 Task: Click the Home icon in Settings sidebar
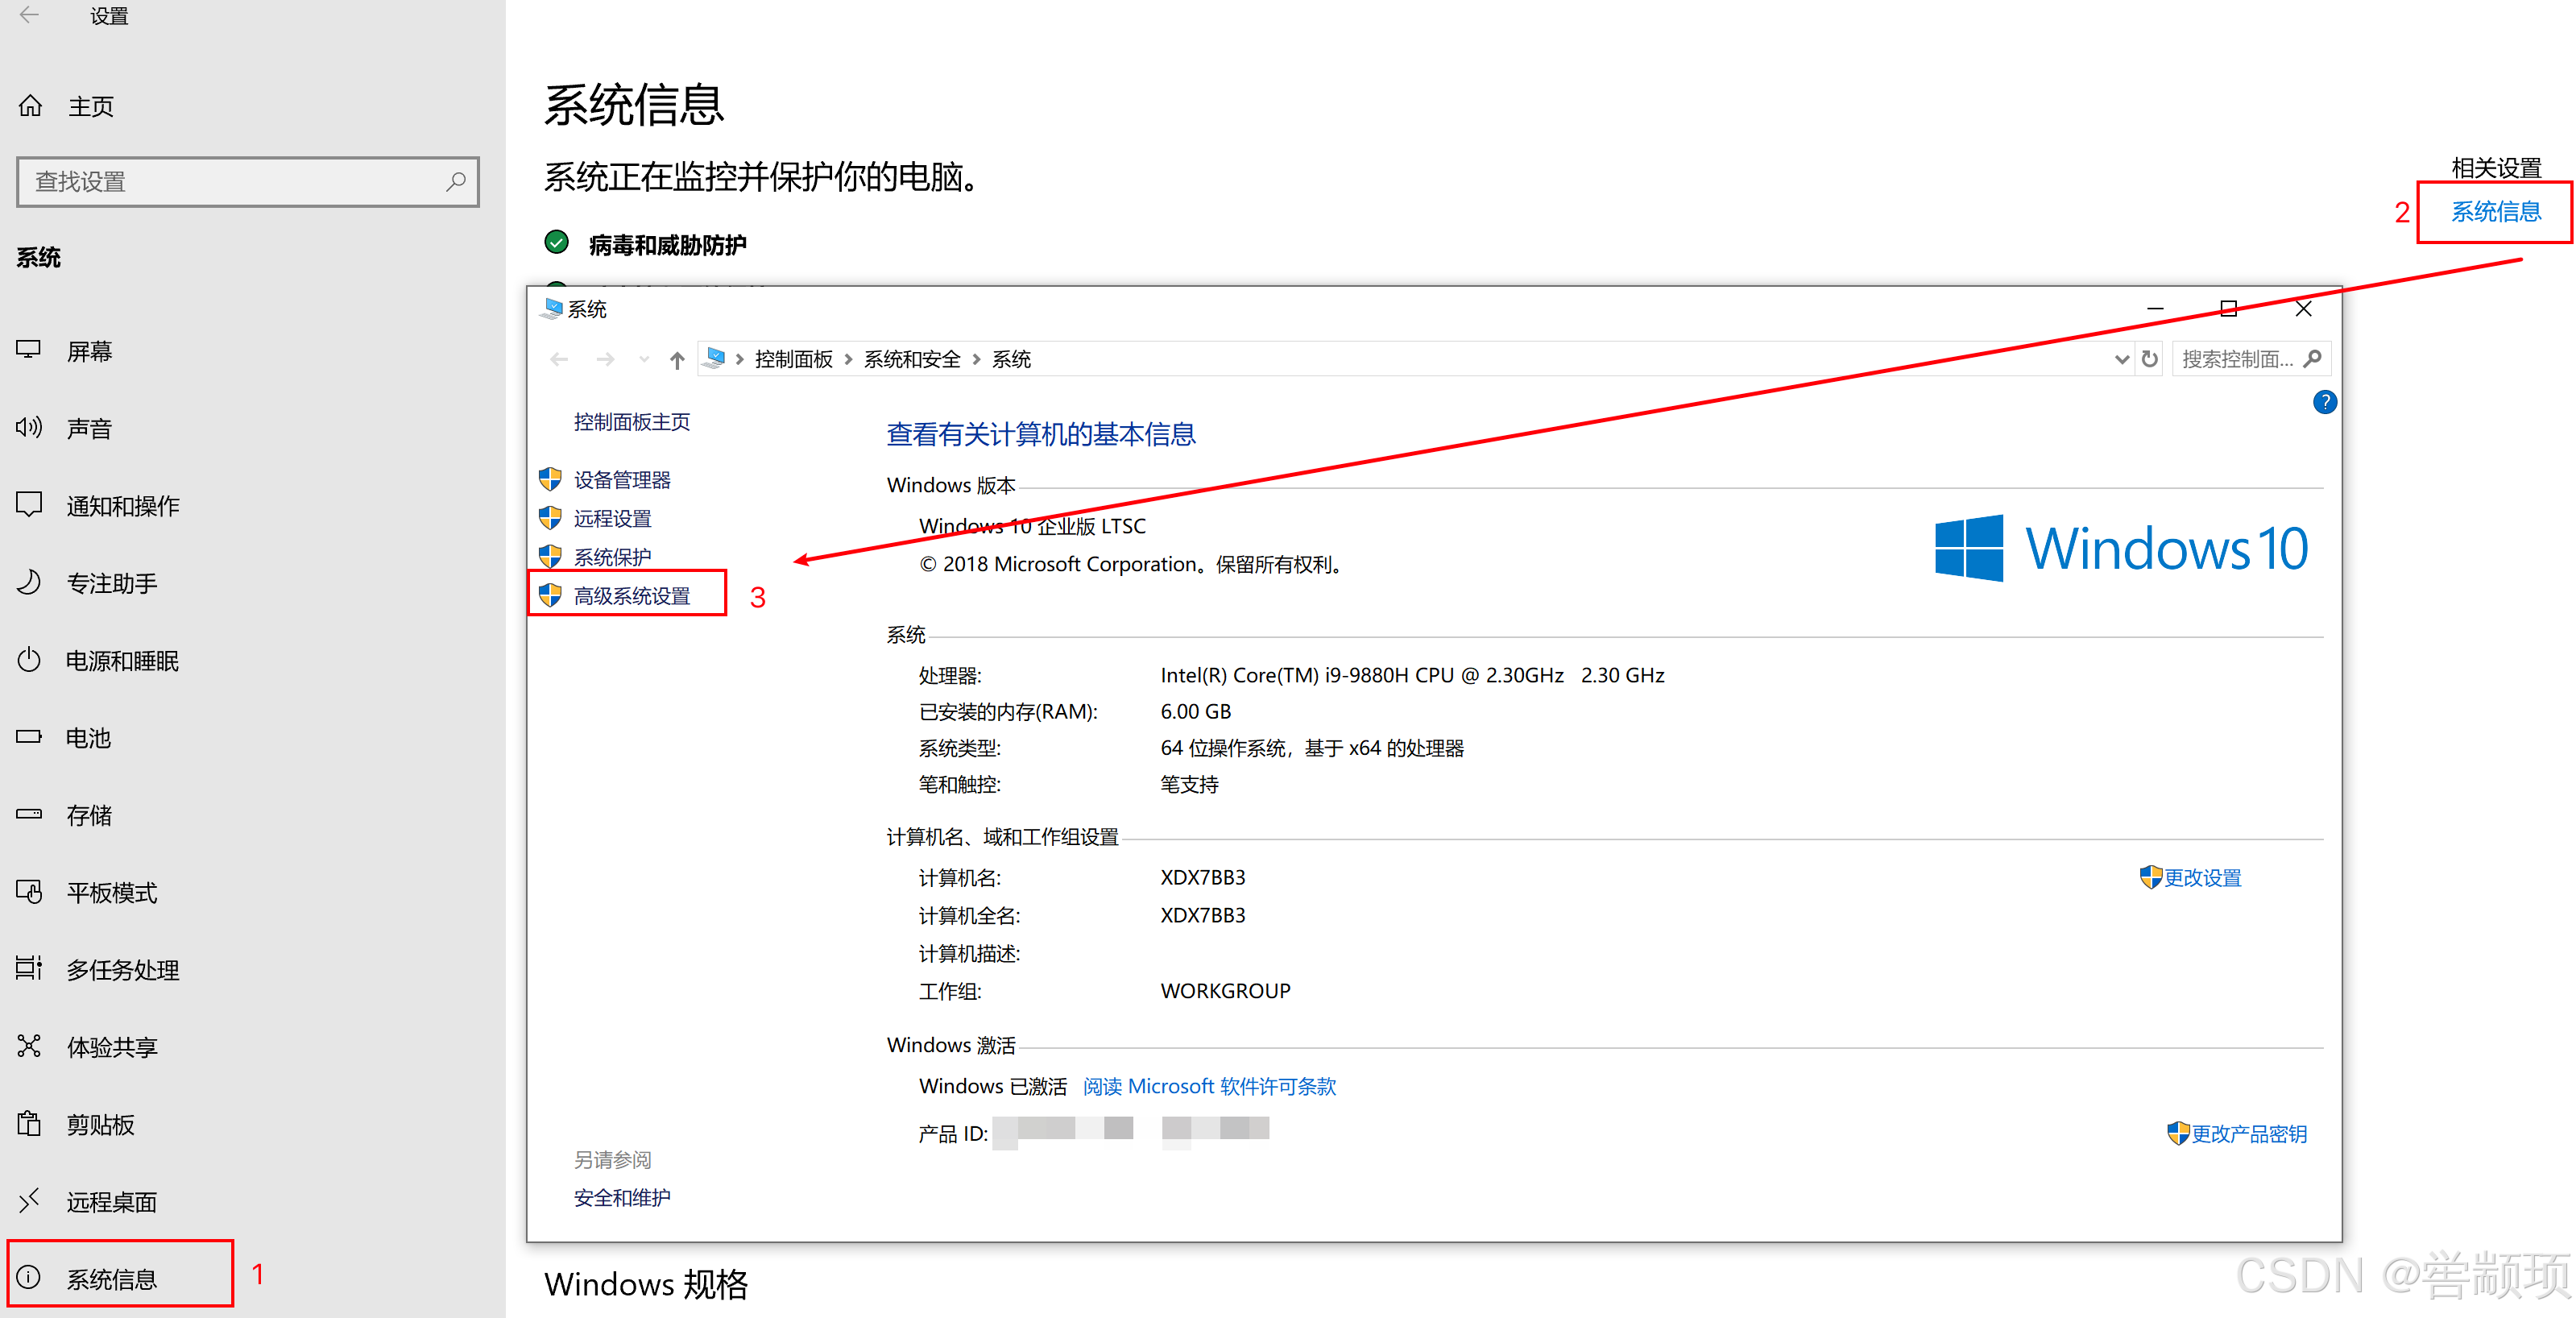click(31, 105)
